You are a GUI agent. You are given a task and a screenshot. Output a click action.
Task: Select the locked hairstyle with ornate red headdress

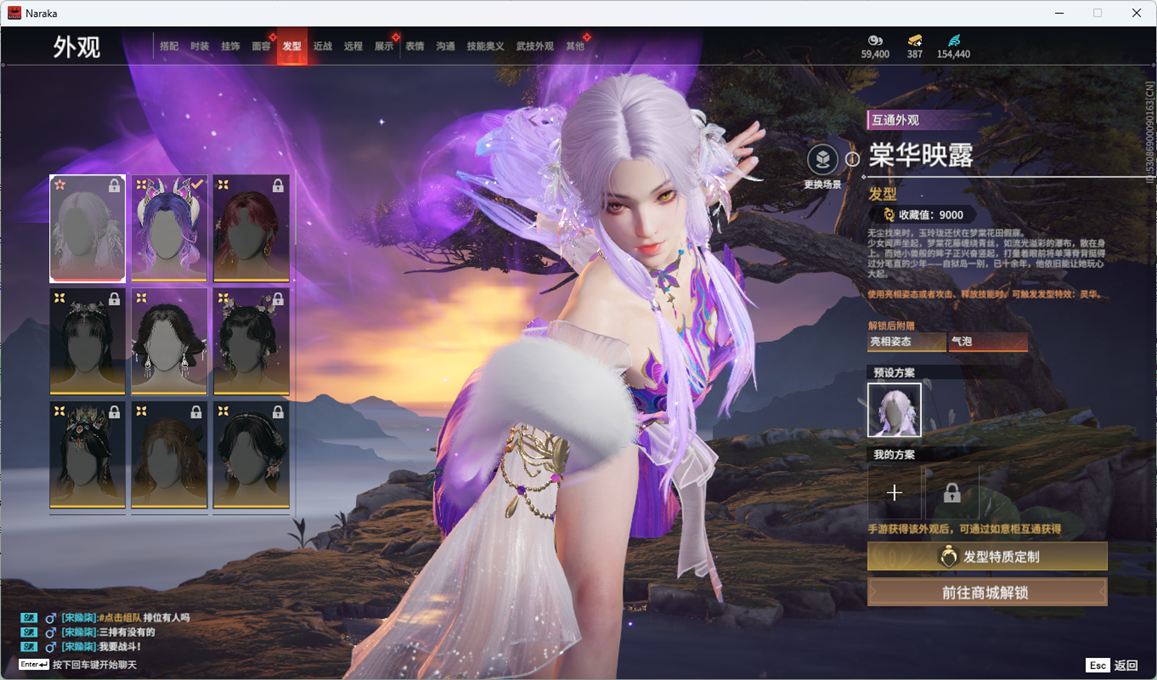tap(88, 455)
